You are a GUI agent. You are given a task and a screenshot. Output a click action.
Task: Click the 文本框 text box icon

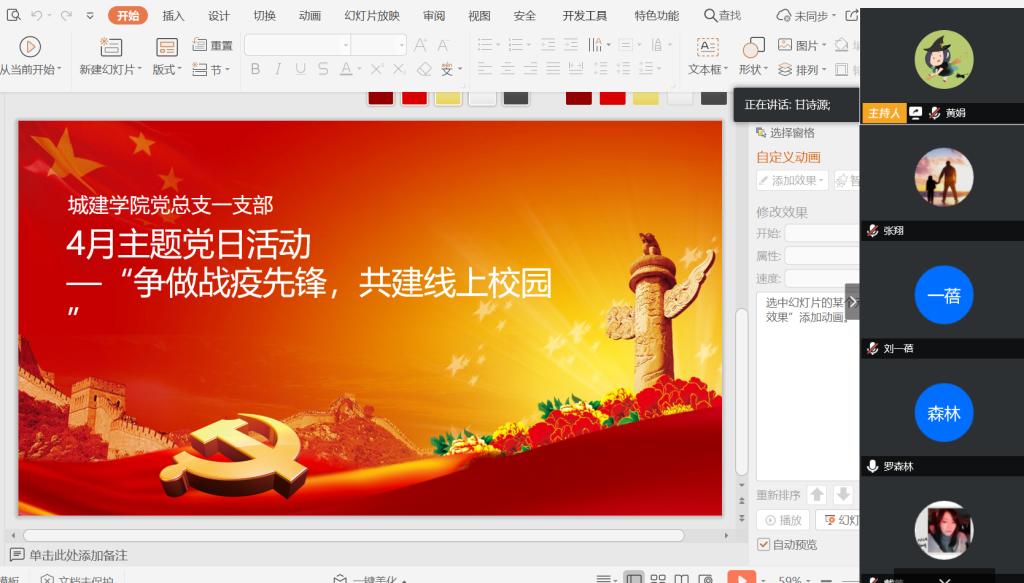708,47
